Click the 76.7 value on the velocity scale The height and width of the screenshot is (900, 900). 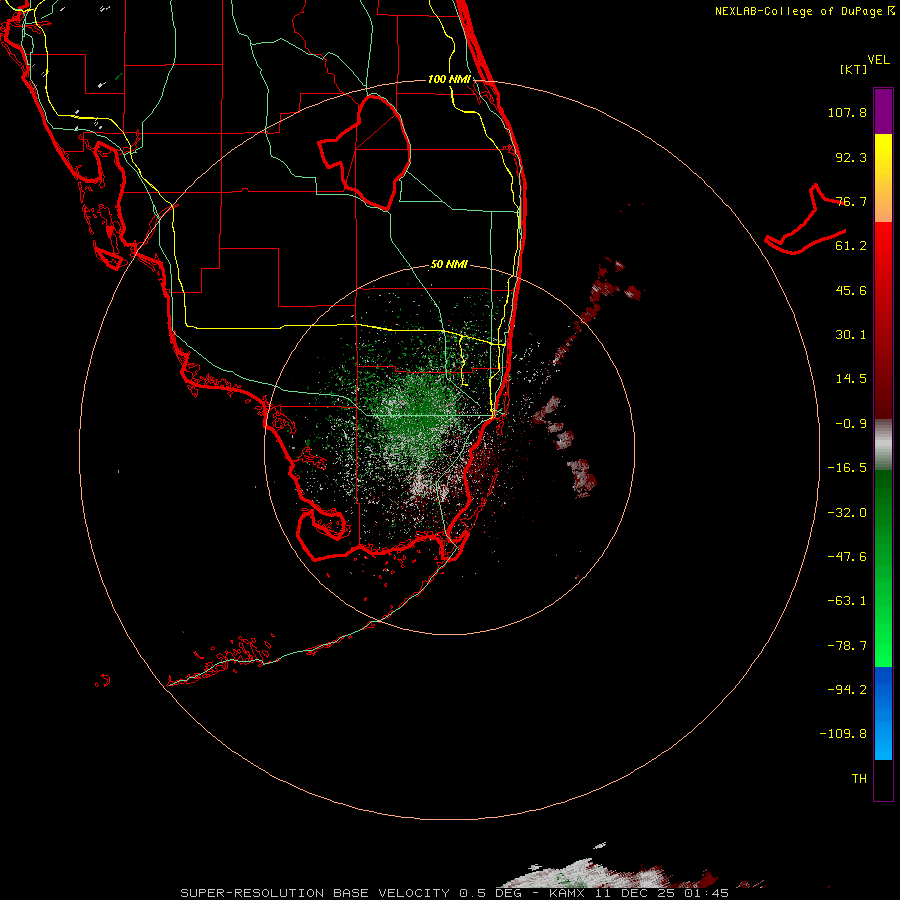click(x=851, y=201)
